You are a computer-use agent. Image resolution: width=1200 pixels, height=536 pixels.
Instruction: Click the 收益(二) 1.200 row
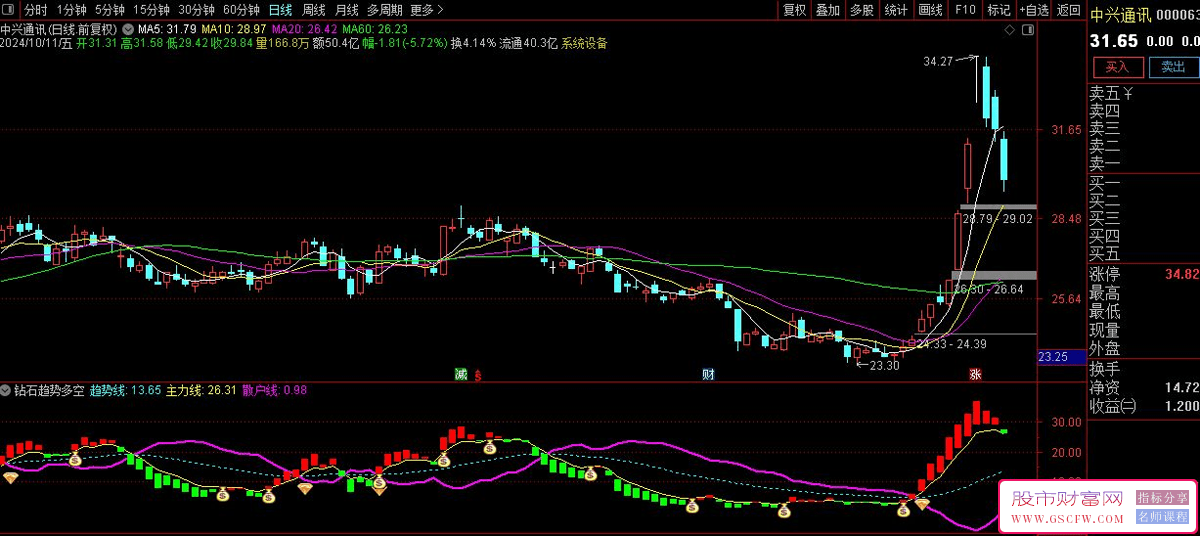(x=1144, y=406)
